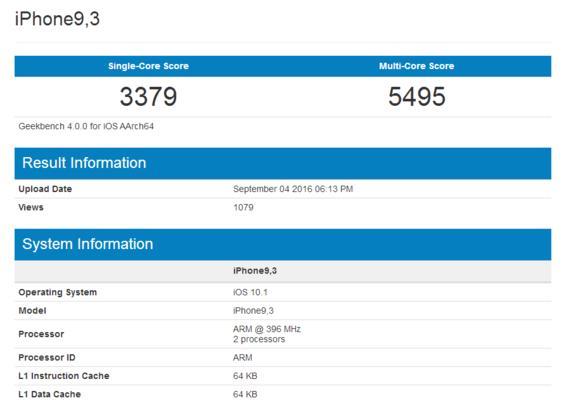Click the System Information section header
The height and width of the screenshot is (400, 564).
pyautogui.click(x=283, y=245)
